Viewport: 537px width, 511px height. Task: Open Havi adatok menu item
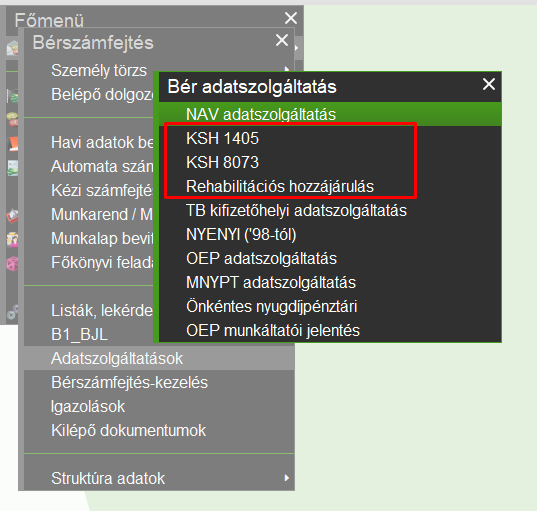[x=102, y=142]
